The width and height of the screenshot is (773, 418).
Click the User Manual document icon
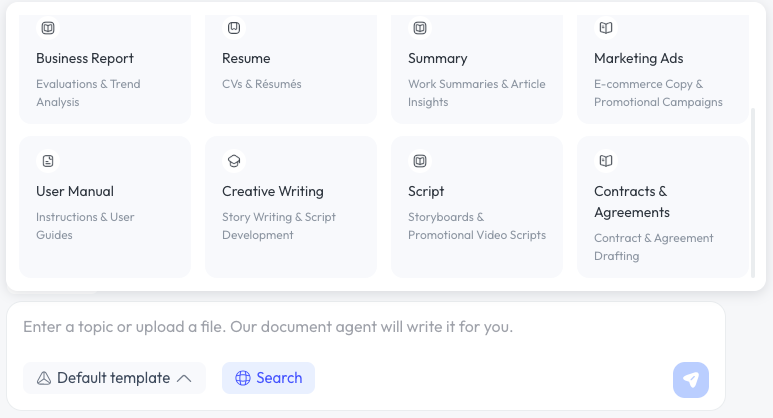(x=48, y=161)
